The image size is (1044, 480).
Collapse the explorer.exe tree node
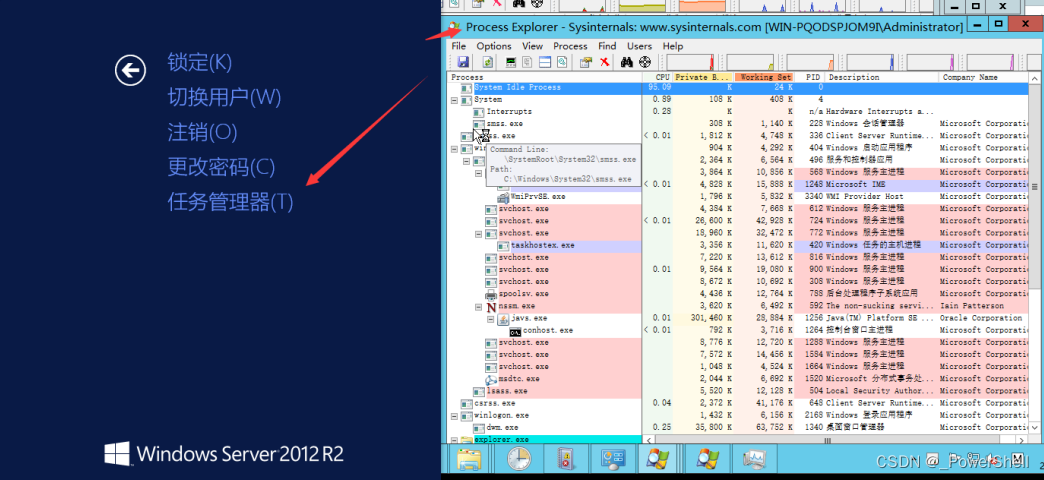tap(454, 440)
